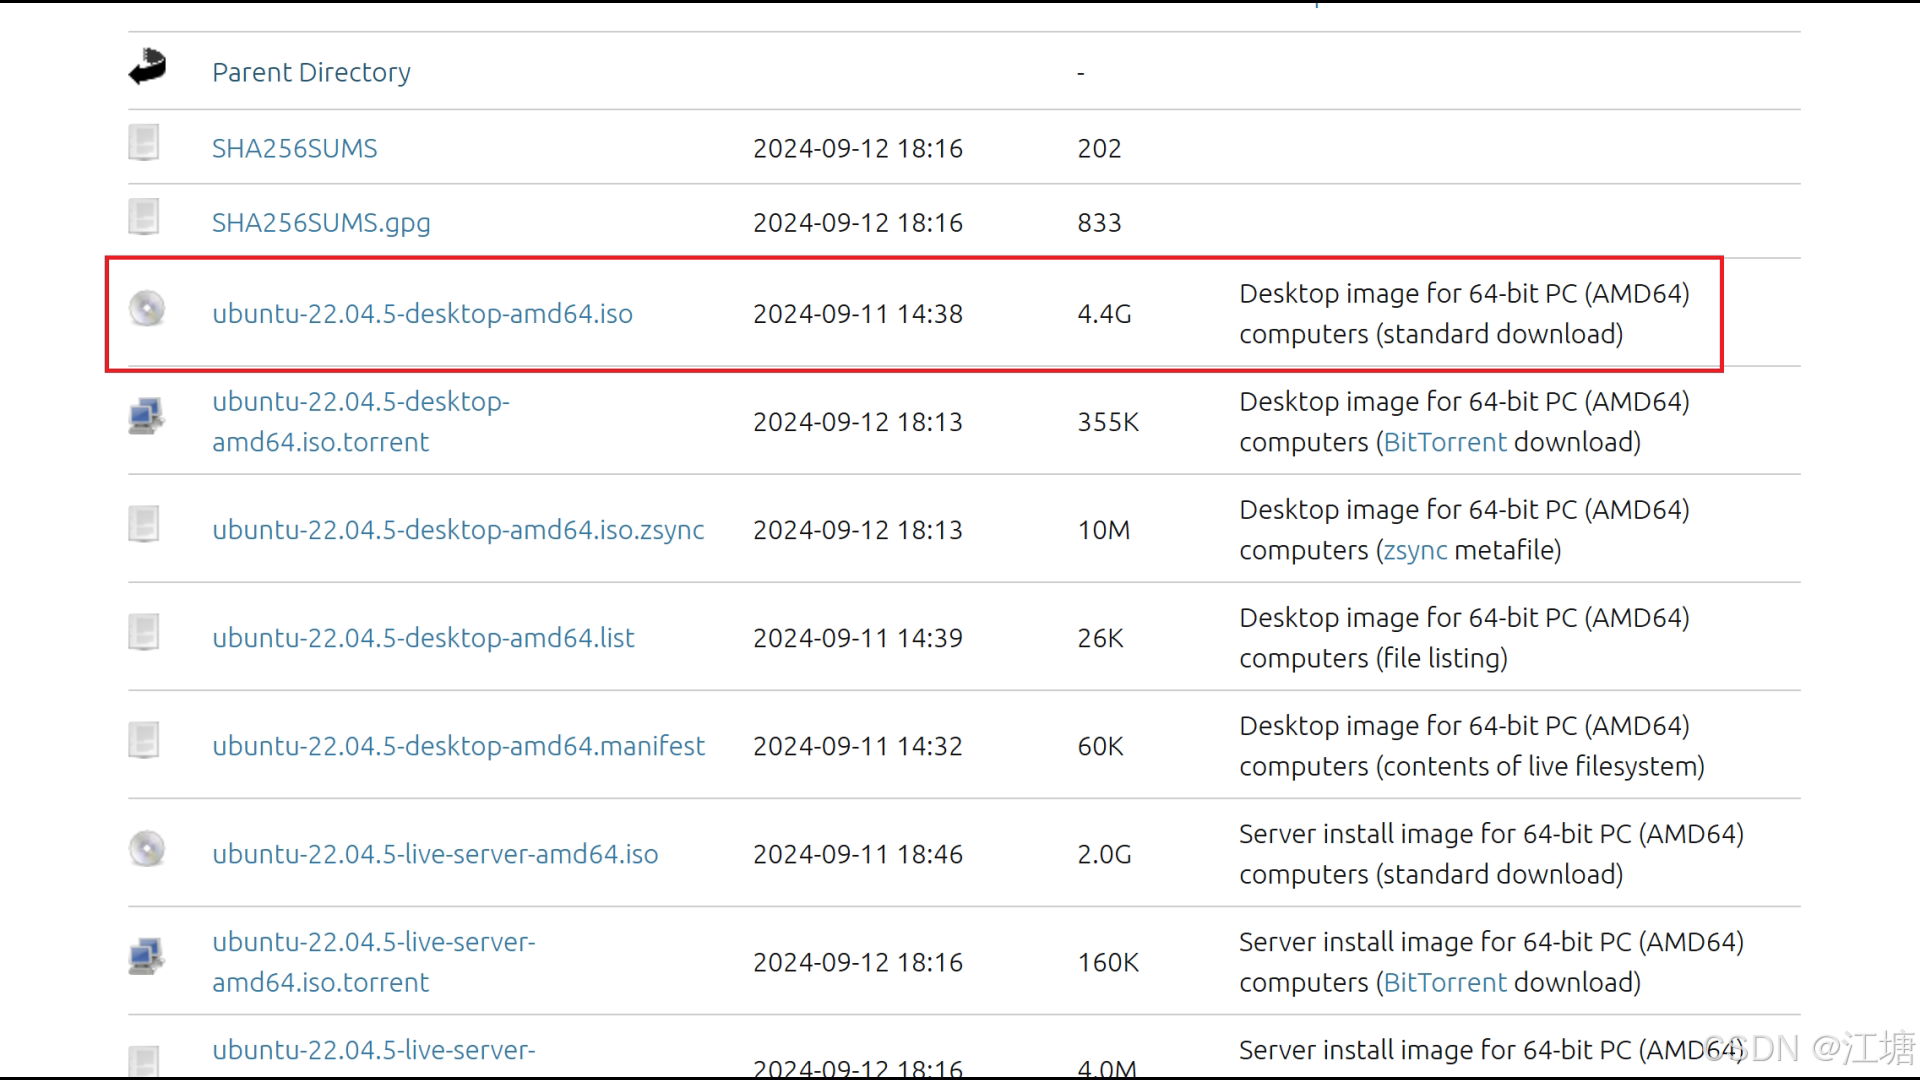Click the computer icon for the desktop torrent file
Viewport: 1920px width, 1080px height.
[x=146, y=416]
